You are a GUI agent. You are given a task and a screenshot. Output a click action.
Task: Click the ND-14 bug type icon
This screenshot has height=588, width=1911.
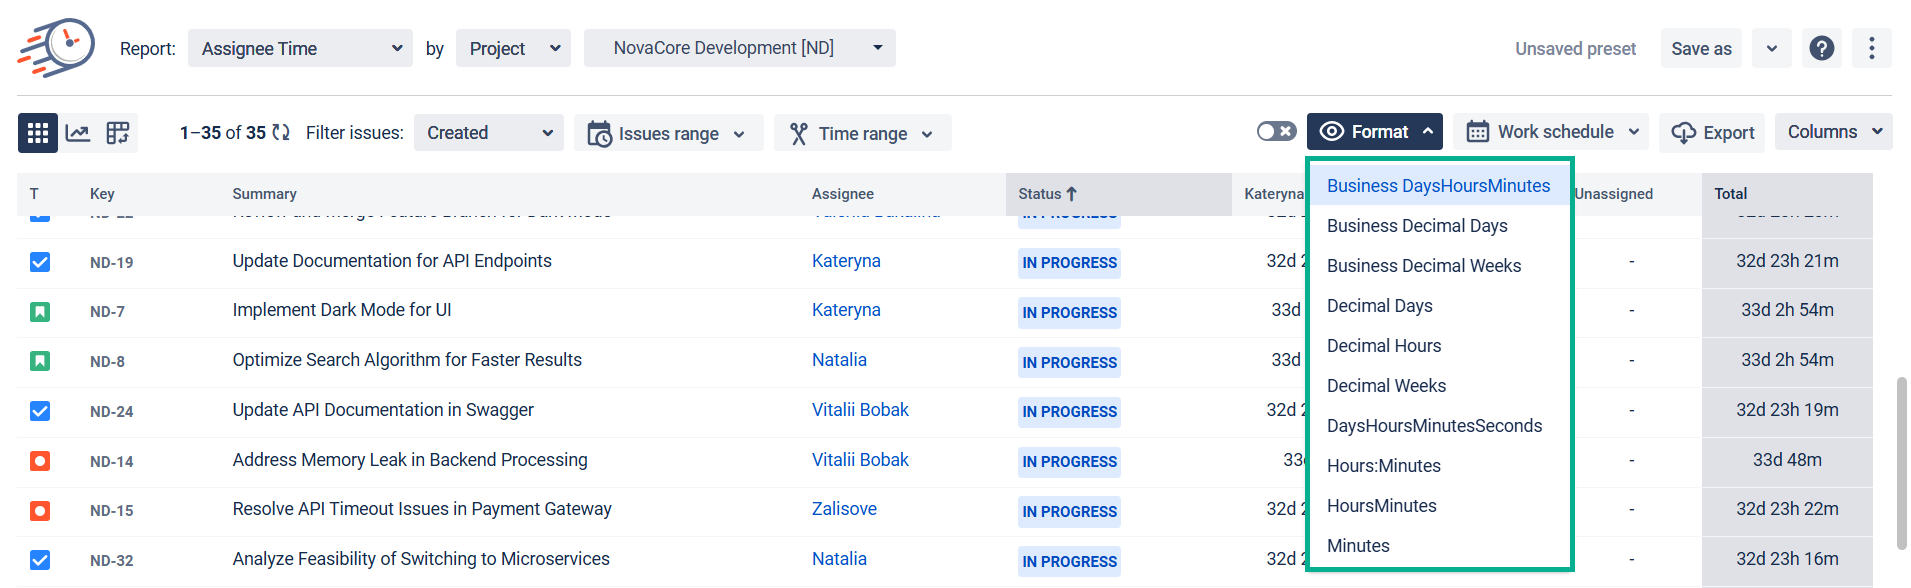point(40,461)
